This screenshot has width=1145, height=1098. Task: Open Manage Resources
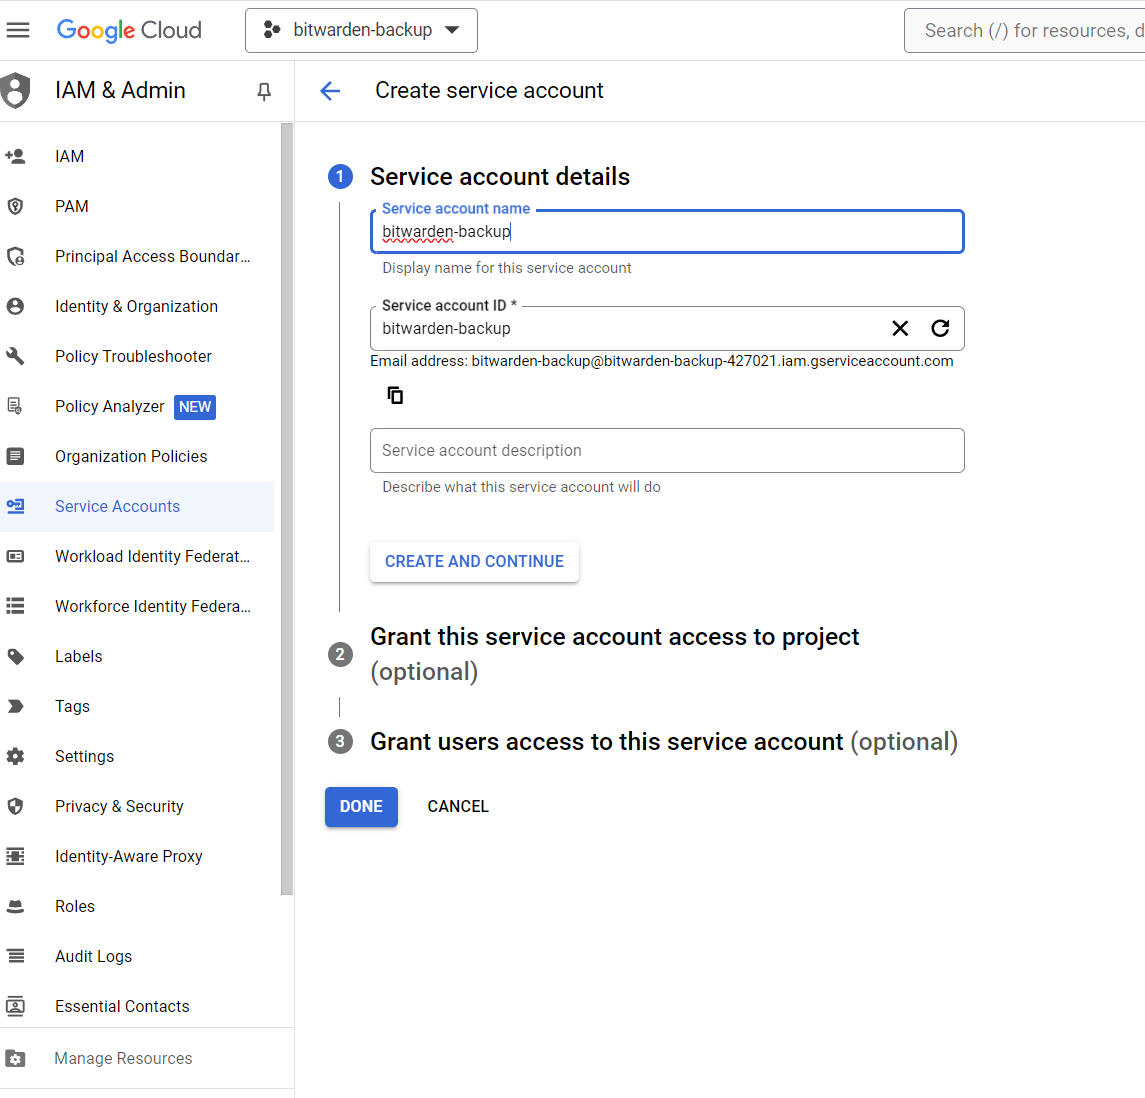123,1059
